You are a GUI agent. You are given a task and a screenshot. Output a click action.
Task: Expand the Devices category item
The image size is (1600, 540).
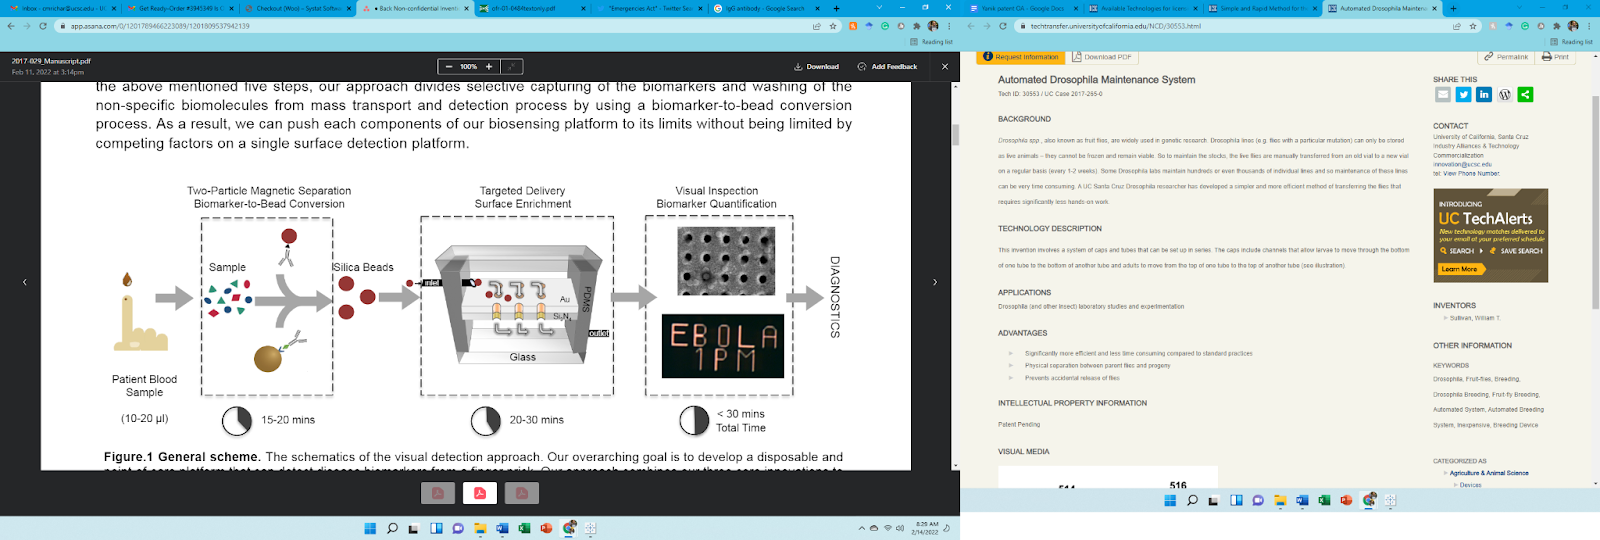point(1470,485)
